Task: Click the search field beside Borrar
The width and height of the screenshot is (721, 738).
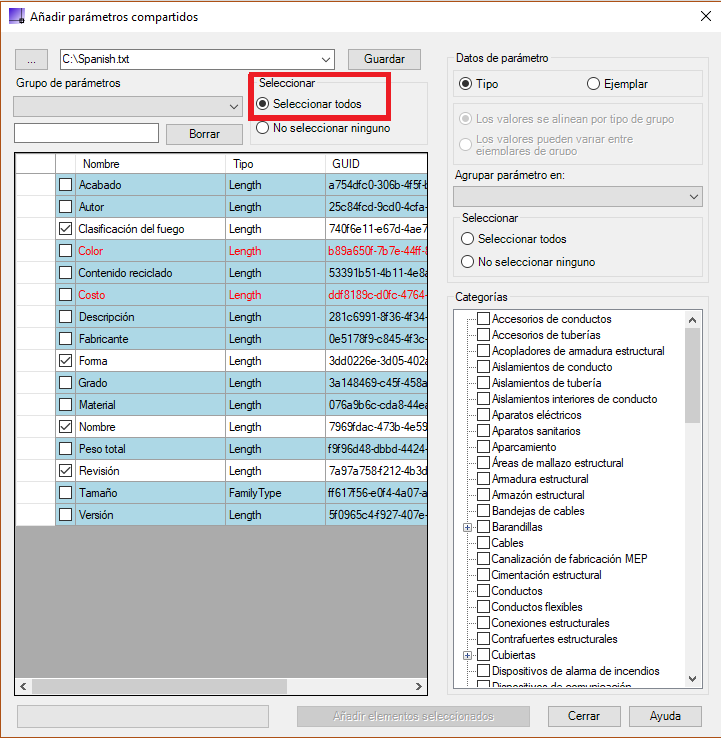Action: [x=87, y=133]
